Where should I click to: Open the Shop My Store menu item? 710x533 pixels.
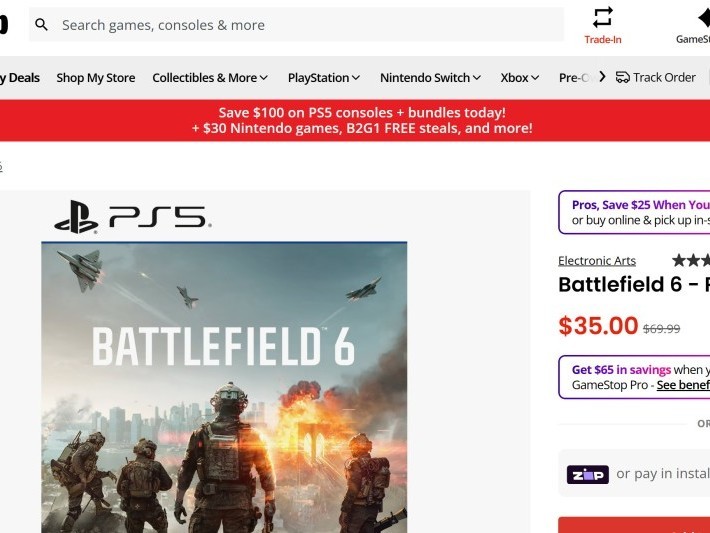point(96,78)
